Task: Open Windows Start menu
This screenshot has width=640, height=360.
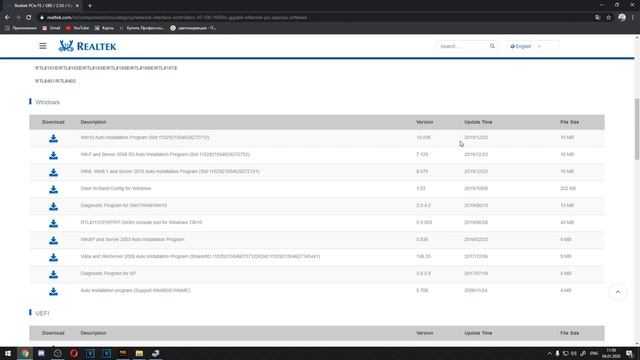Action: click(x=8, y=353)
